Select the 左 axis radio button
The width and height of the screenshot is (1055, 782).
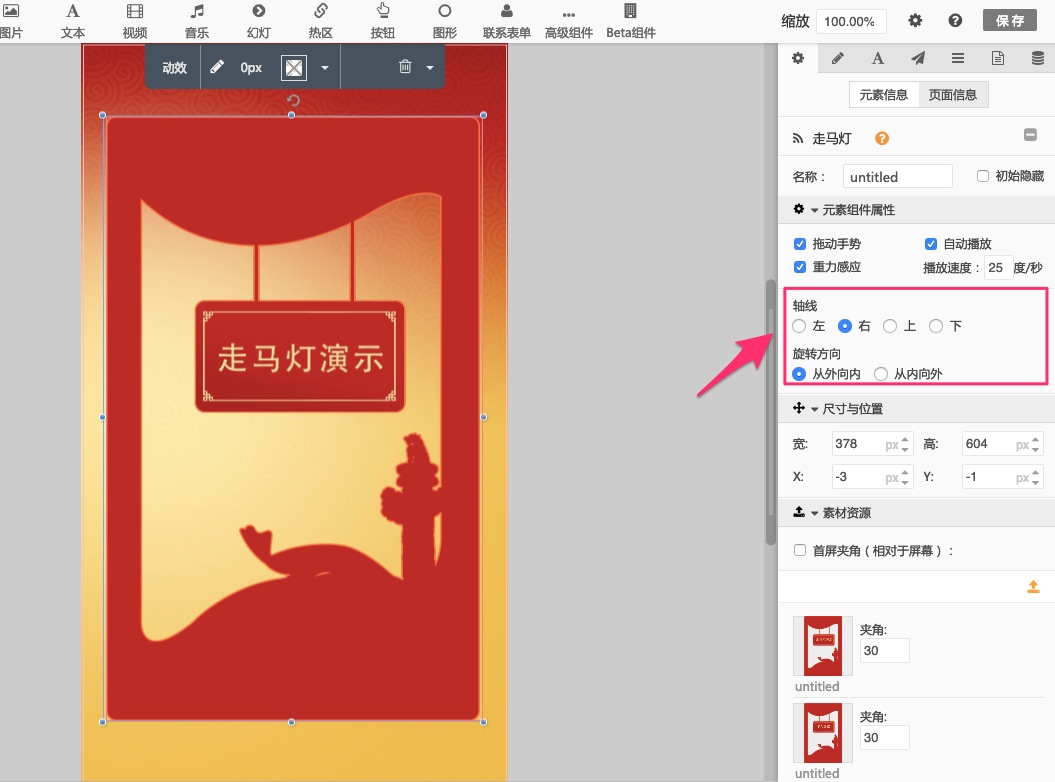tap(799, 326)
